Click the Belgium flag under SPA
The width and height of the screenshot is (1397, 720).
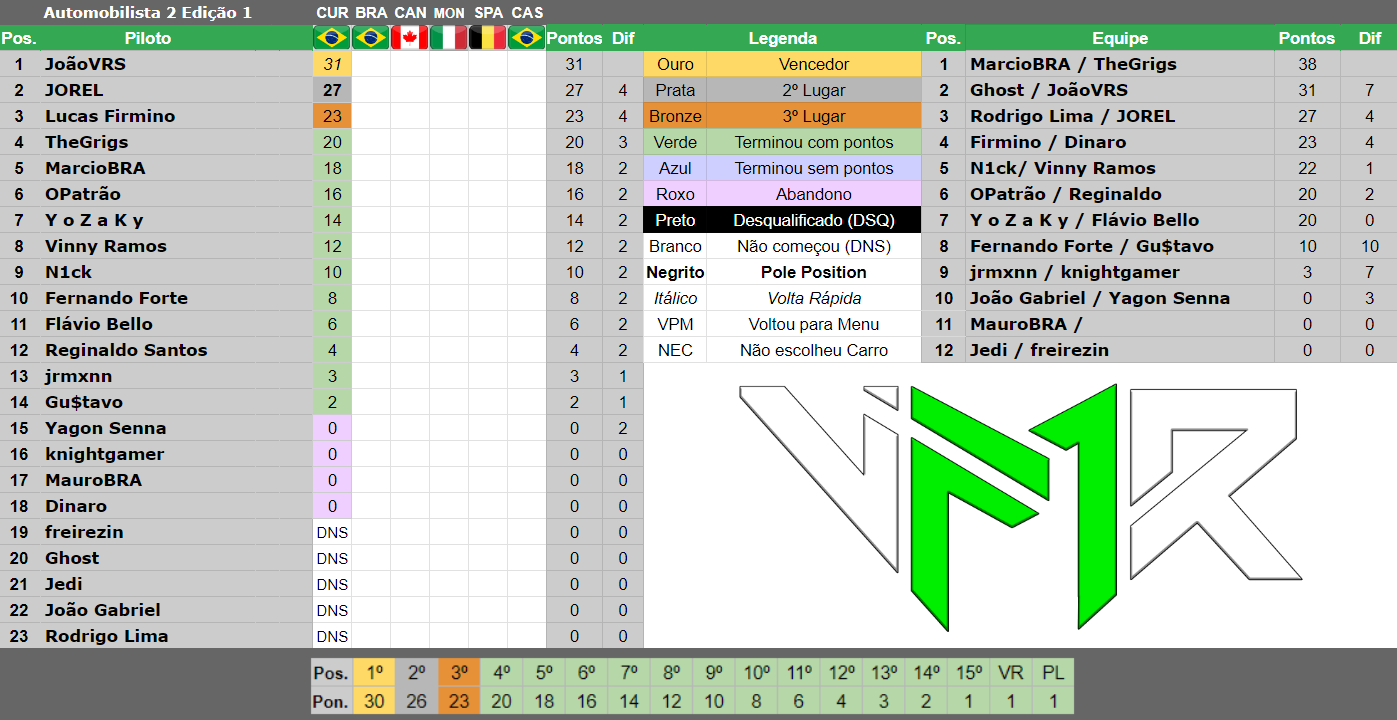488,38
